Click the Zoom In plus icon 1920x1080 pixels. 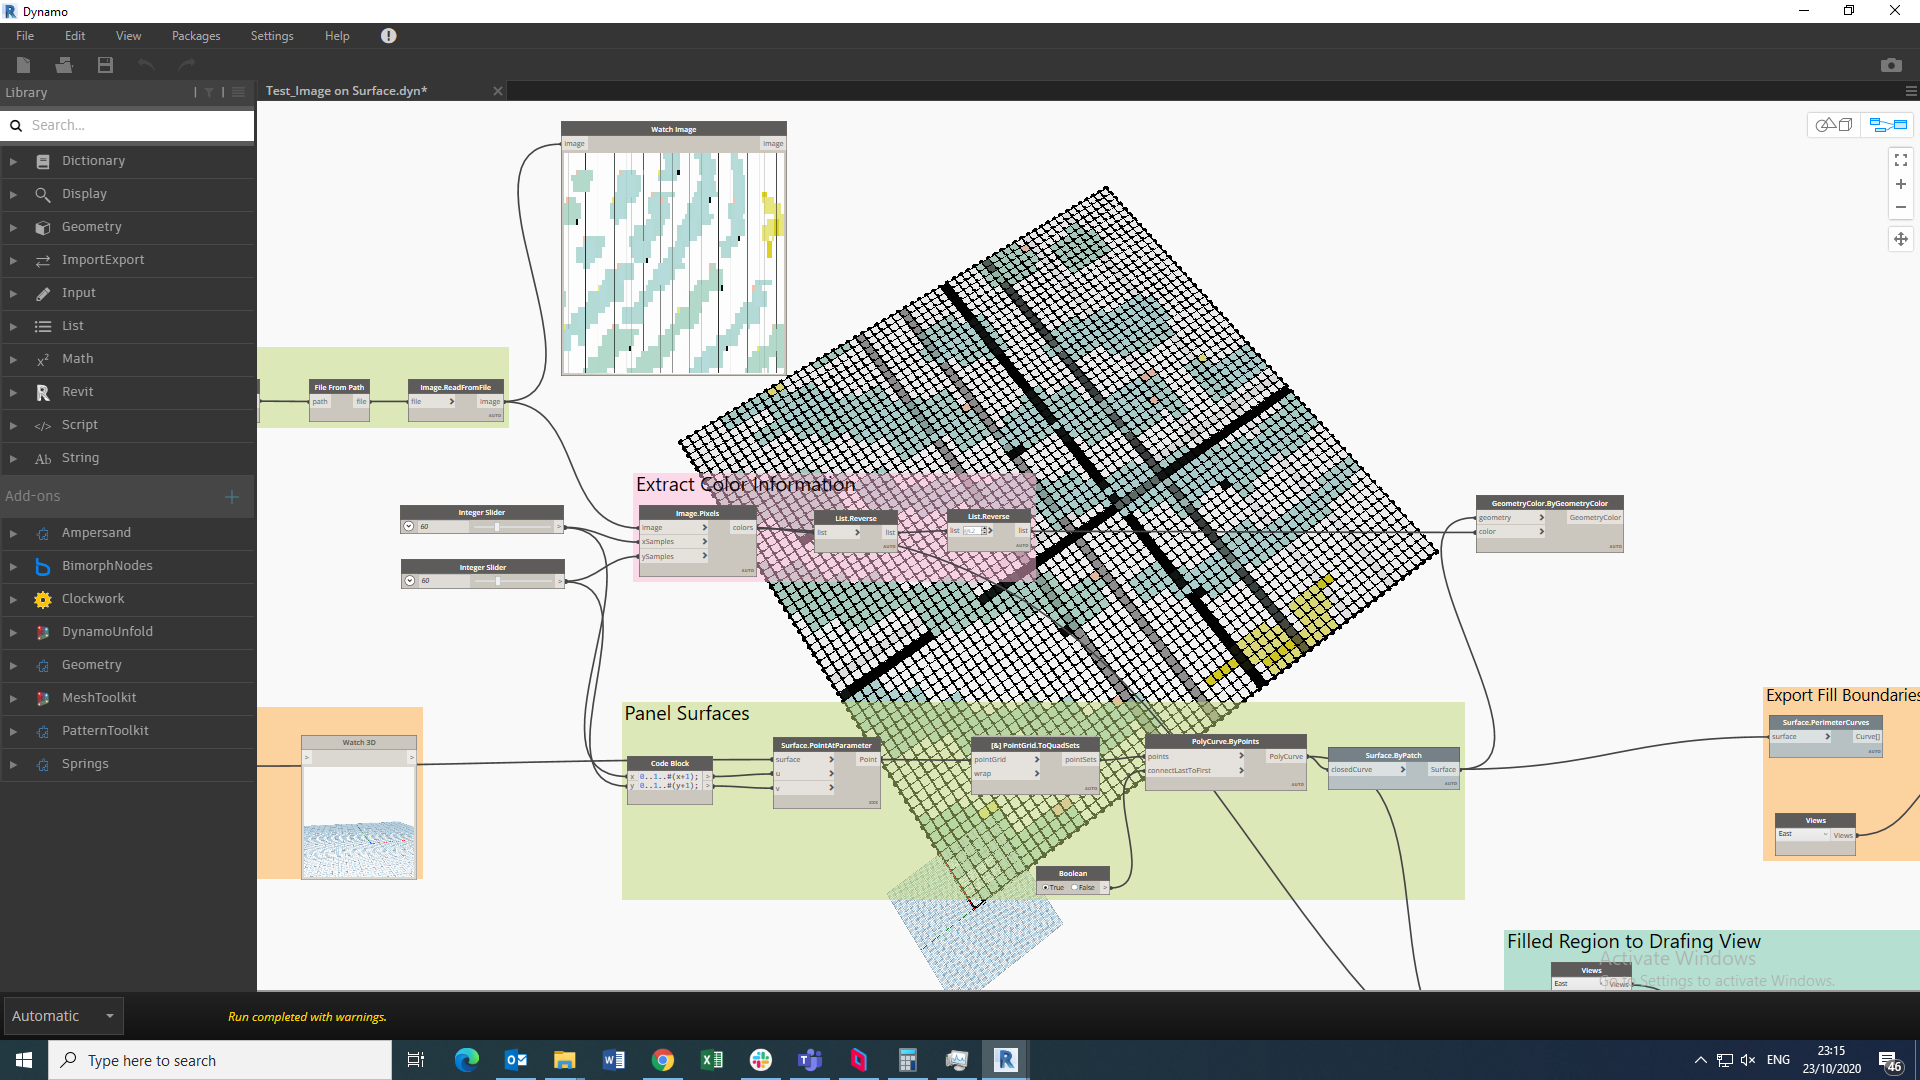coord(1900,184)
